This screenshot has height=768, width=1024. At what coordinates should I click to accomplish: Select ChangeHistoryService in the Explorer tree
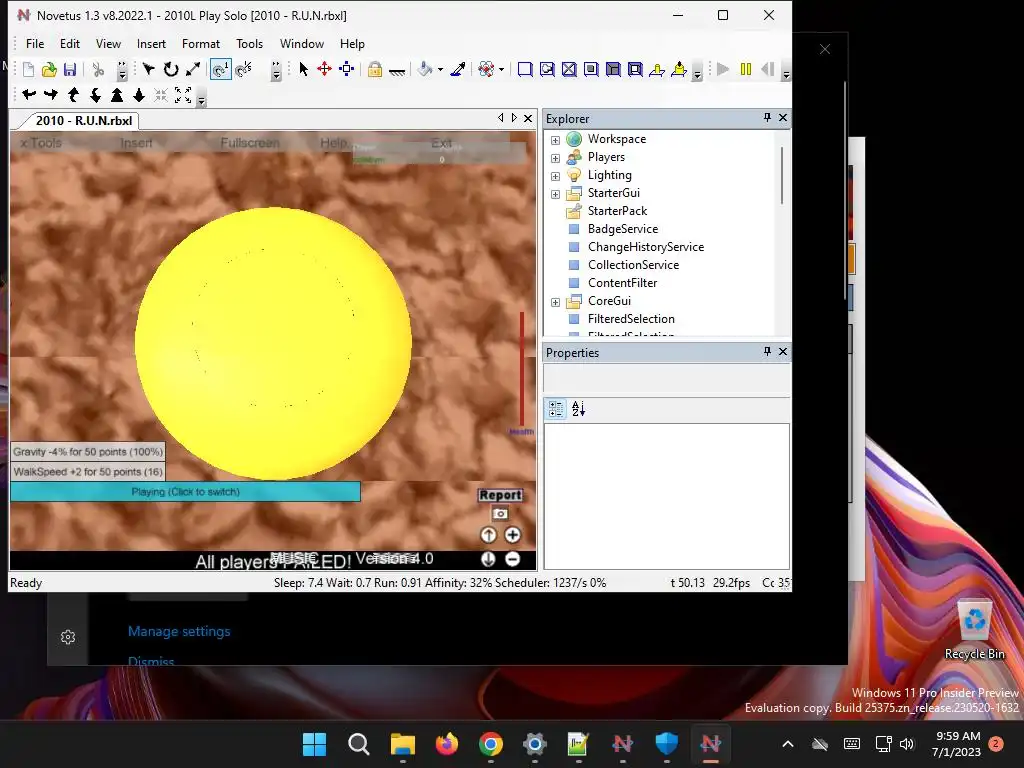[646, 247]
